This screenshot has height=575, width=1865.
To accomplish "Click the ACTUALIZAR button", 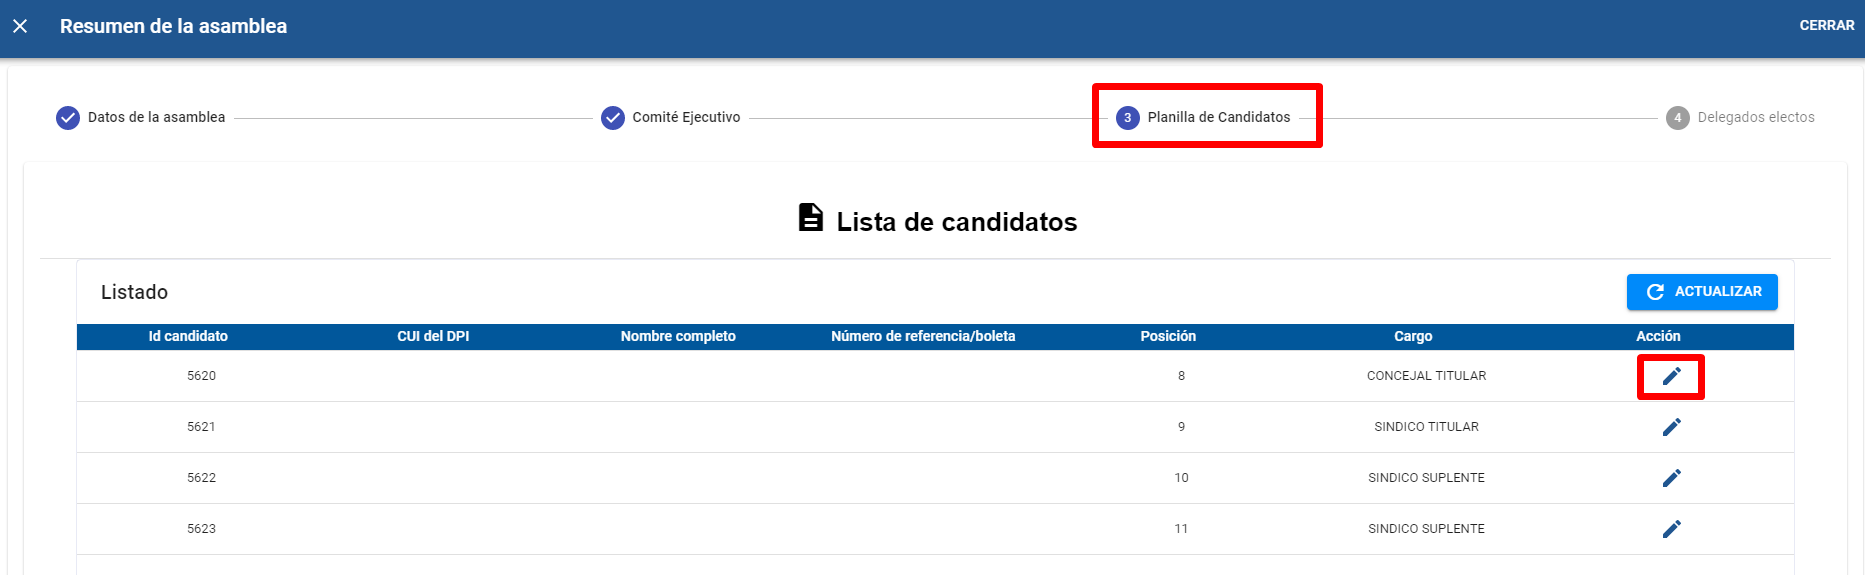I will (x=1702, y=292).
